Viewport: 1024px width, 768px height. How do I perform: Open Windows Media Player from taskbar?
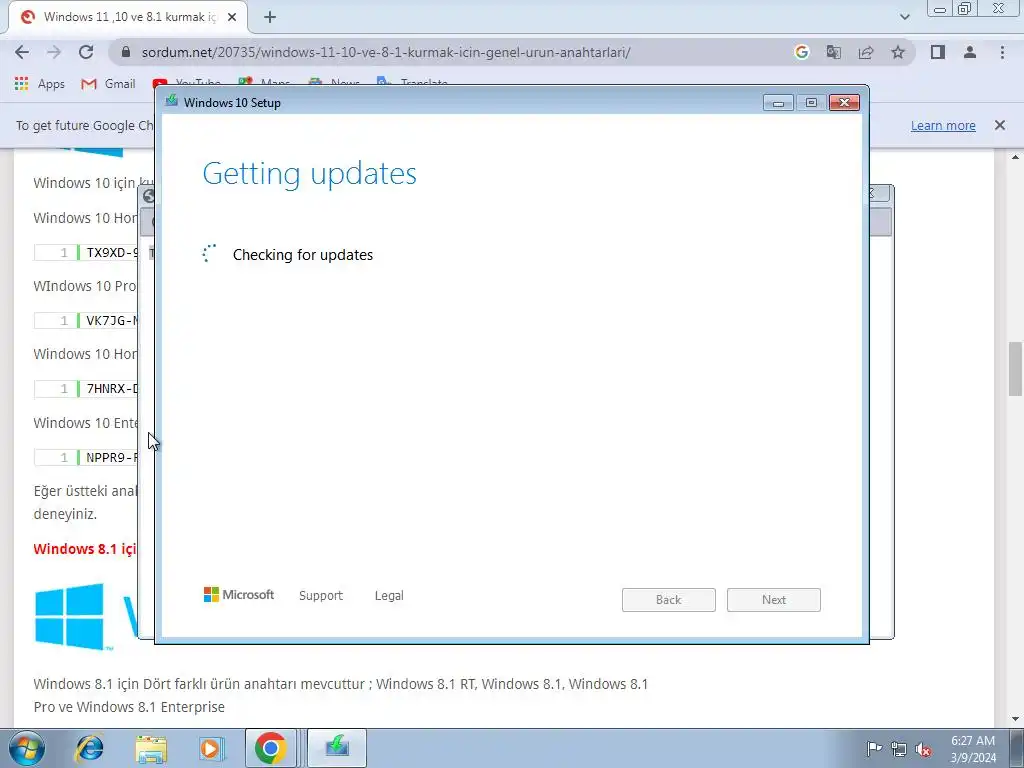tap(210, 748)
